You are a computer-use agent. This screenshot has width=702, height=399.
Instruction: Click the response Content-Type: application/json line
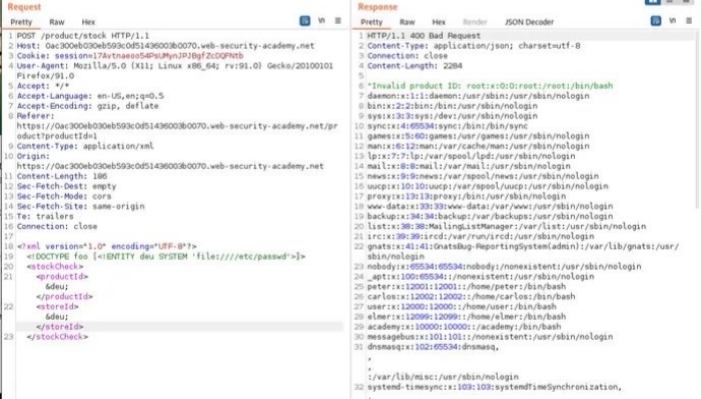point(474,46)
